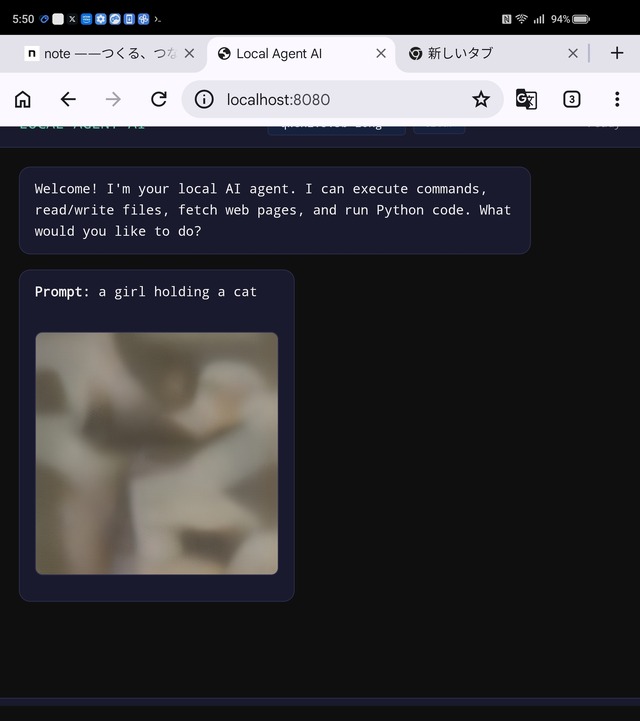The height and width of the screenshot is (721, 640).
Task: Open site info icon in address bar
Action: click(x=204, y=99)
